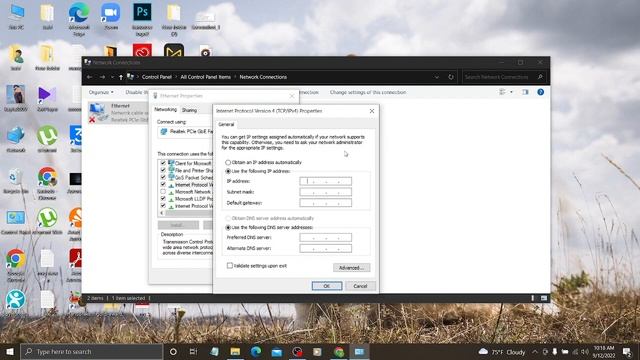Screen dimensions: 640x360
Task: Open Chrome from the taskbar
Action: pos(339,351)
